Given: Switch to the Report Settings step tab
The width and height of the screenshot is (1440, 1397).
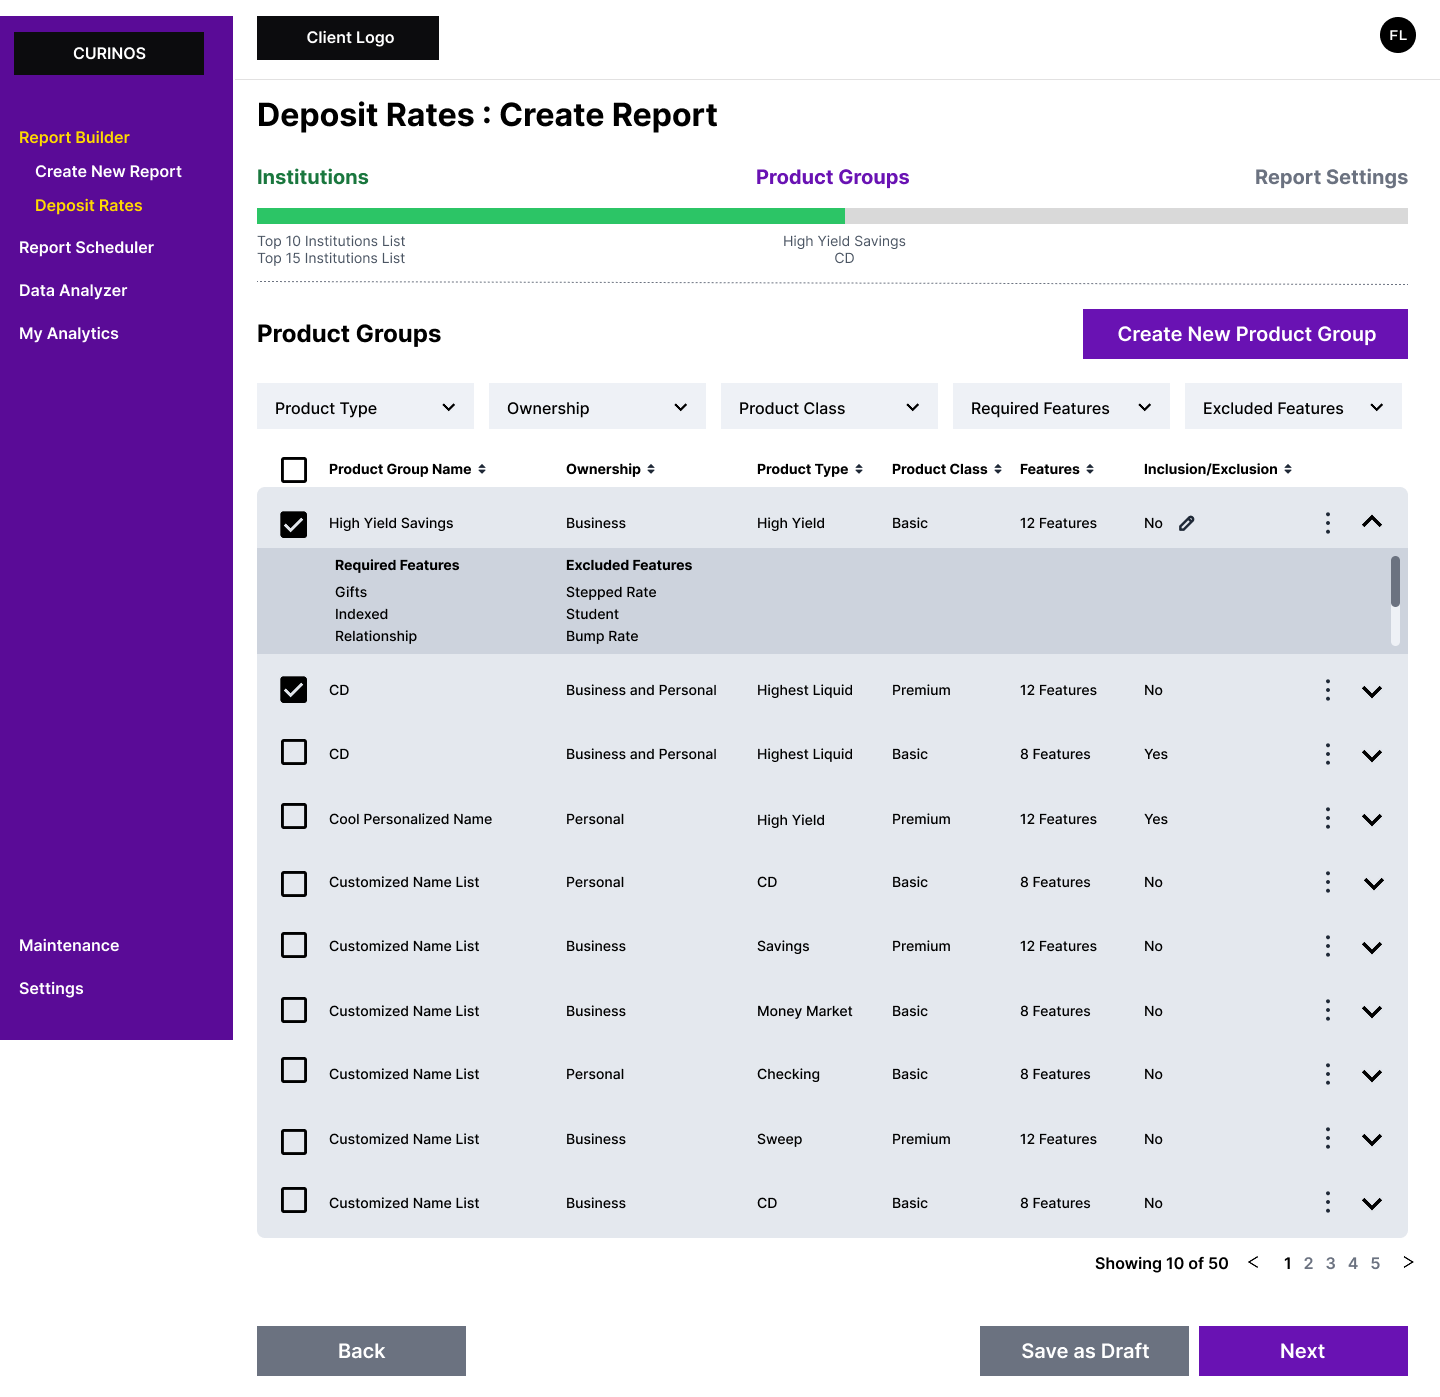Looking at the screenshot, I should tap(1331, 177).
